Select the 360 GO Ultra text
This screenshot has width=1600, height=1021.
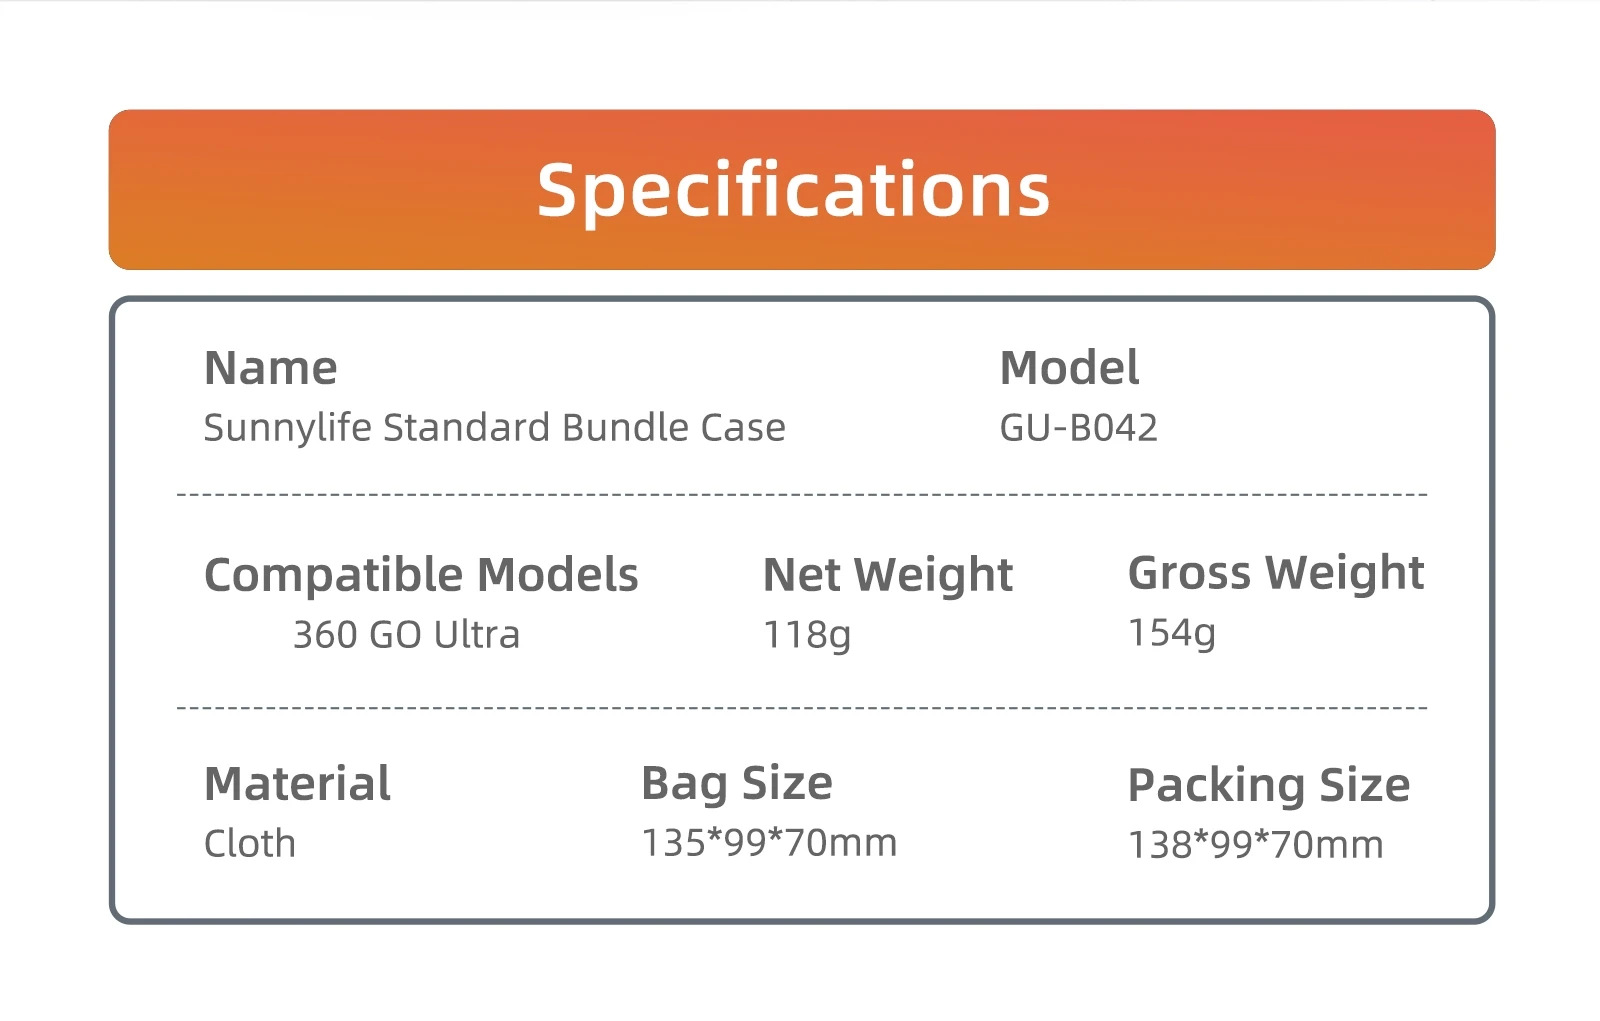click(406, 635)
